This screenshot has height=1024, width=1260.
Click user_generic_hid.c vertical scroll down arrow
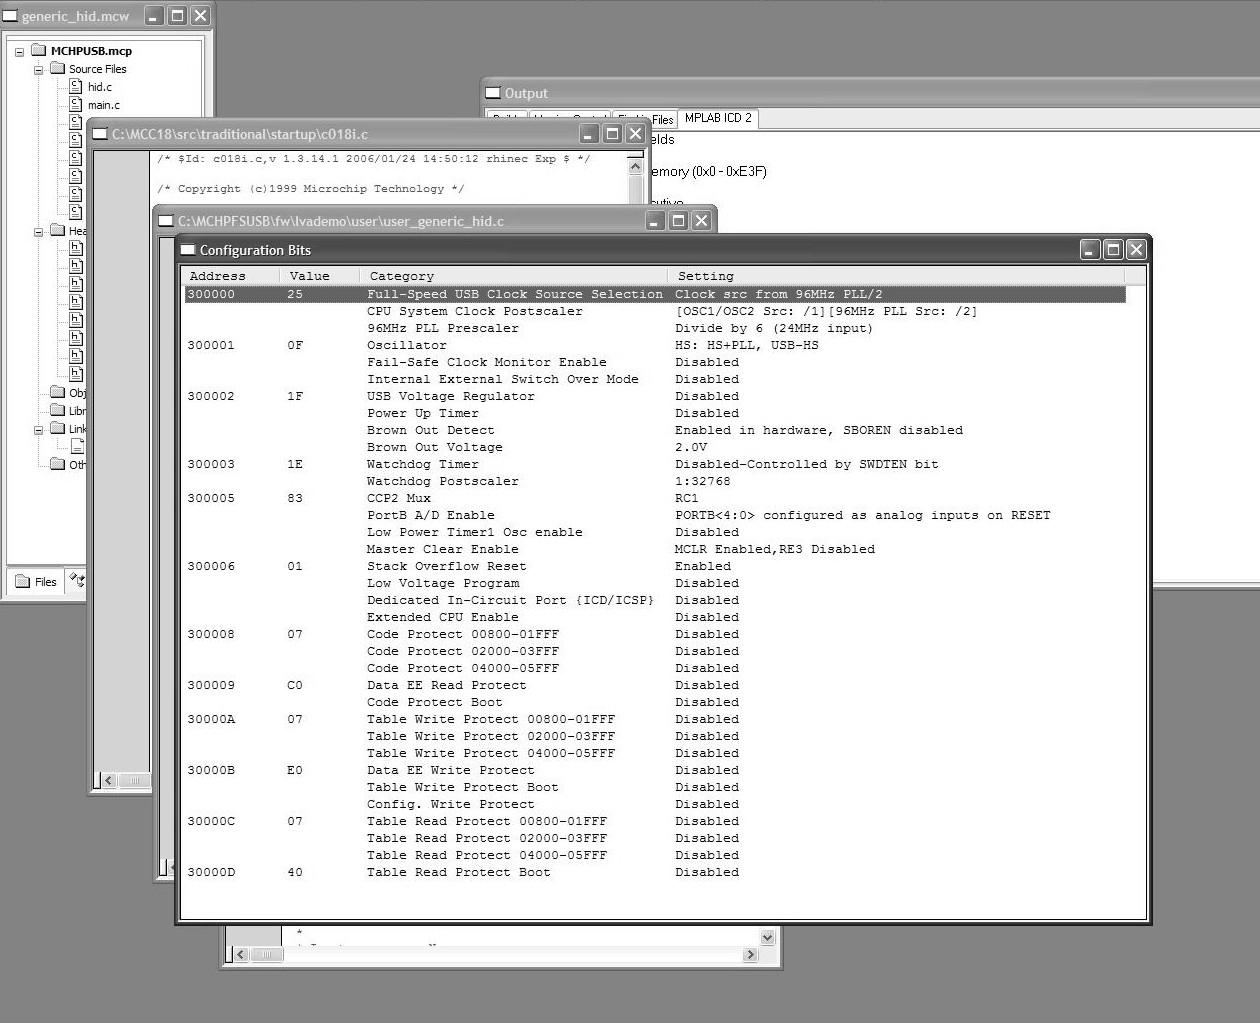pyautogui.click(x=767, y=937)
